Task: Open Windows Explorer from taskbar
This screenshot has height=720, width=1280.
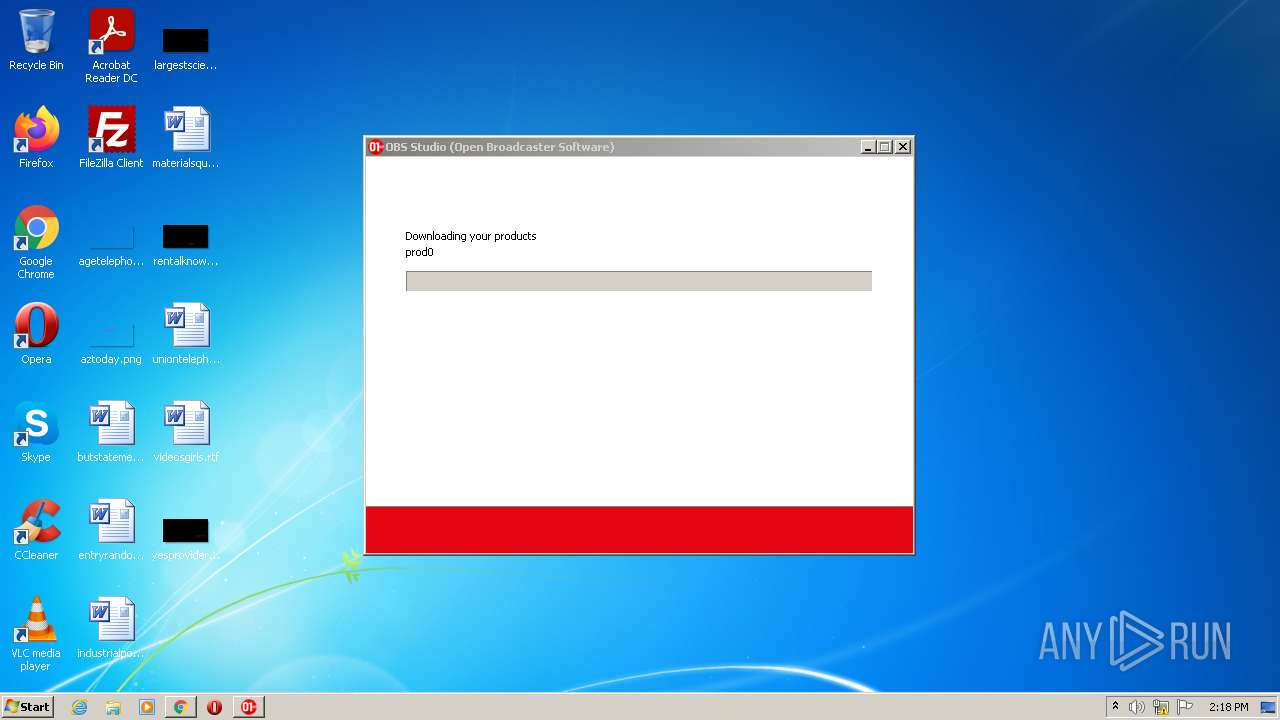Action: click(x=113, y=707)
